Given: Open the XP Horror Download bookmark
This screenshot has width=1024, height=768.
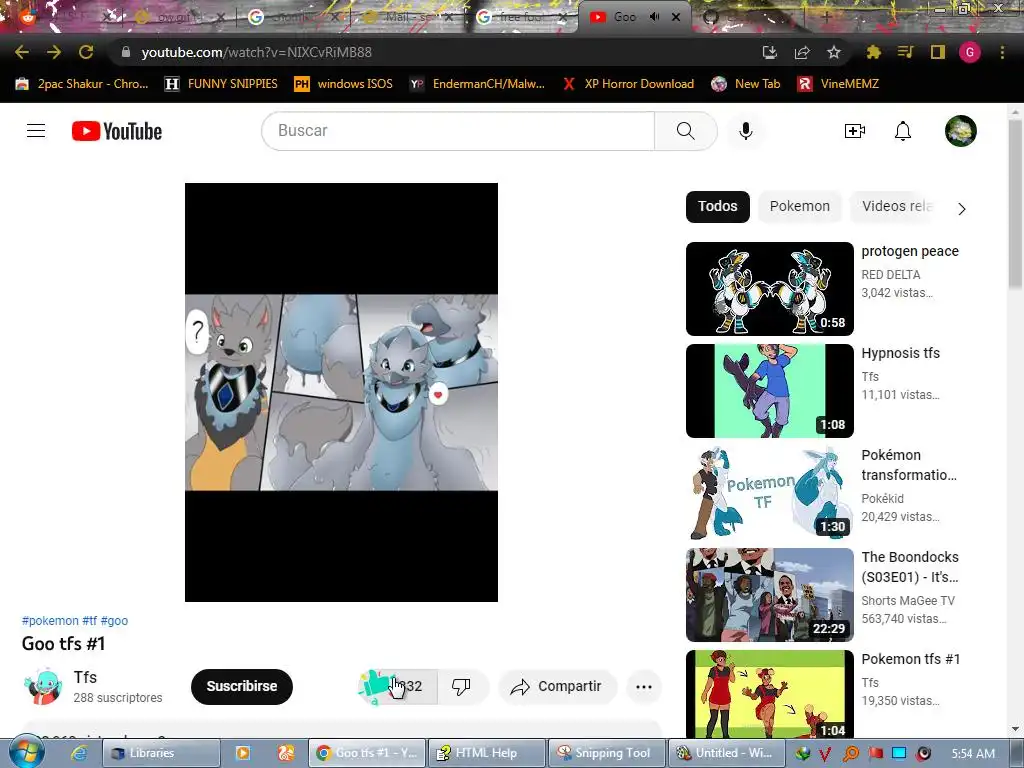Looking at the screenshot, I should pyautogui.click(x=628, y=84).
